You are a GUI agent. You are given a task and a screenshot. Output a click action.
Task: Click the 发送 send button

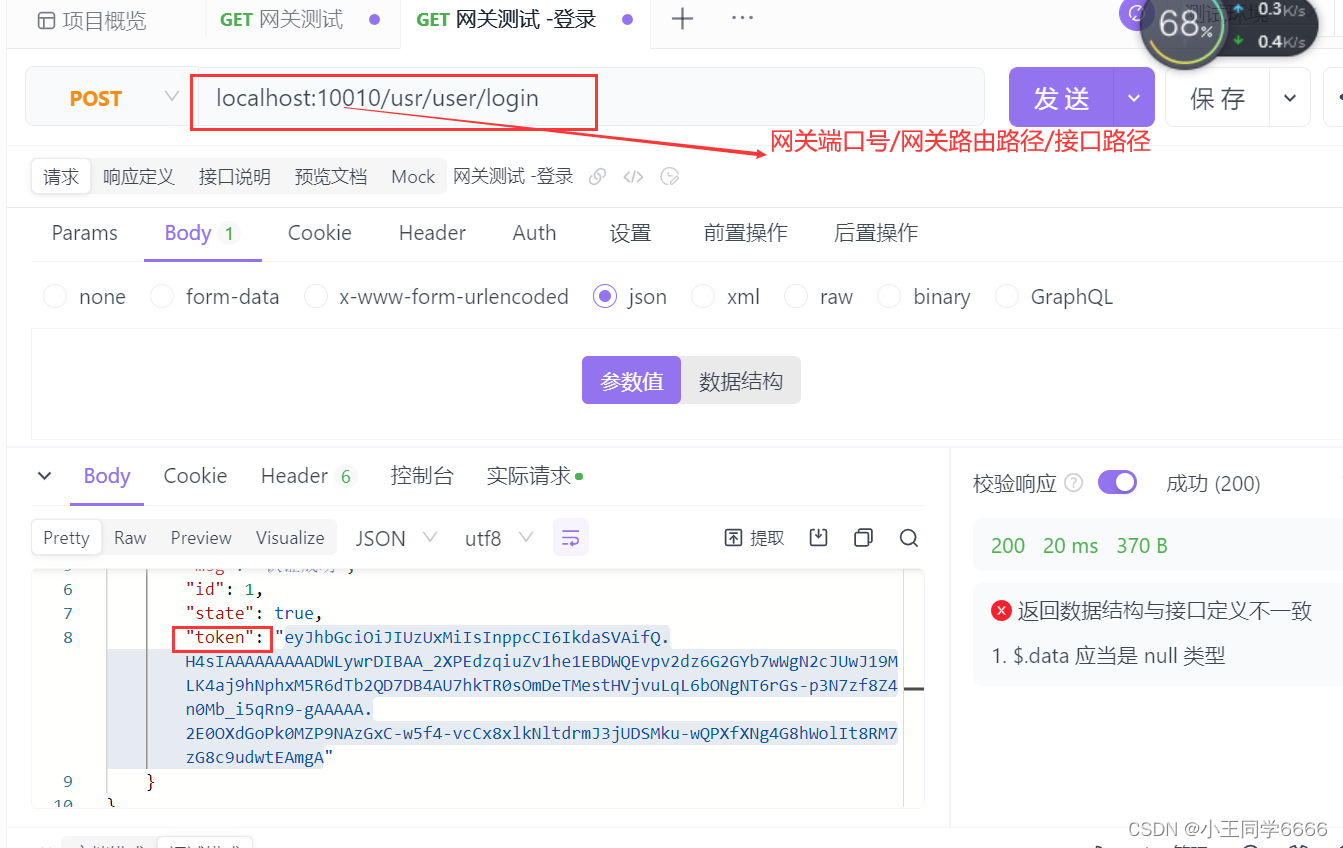pos(1061,98)
